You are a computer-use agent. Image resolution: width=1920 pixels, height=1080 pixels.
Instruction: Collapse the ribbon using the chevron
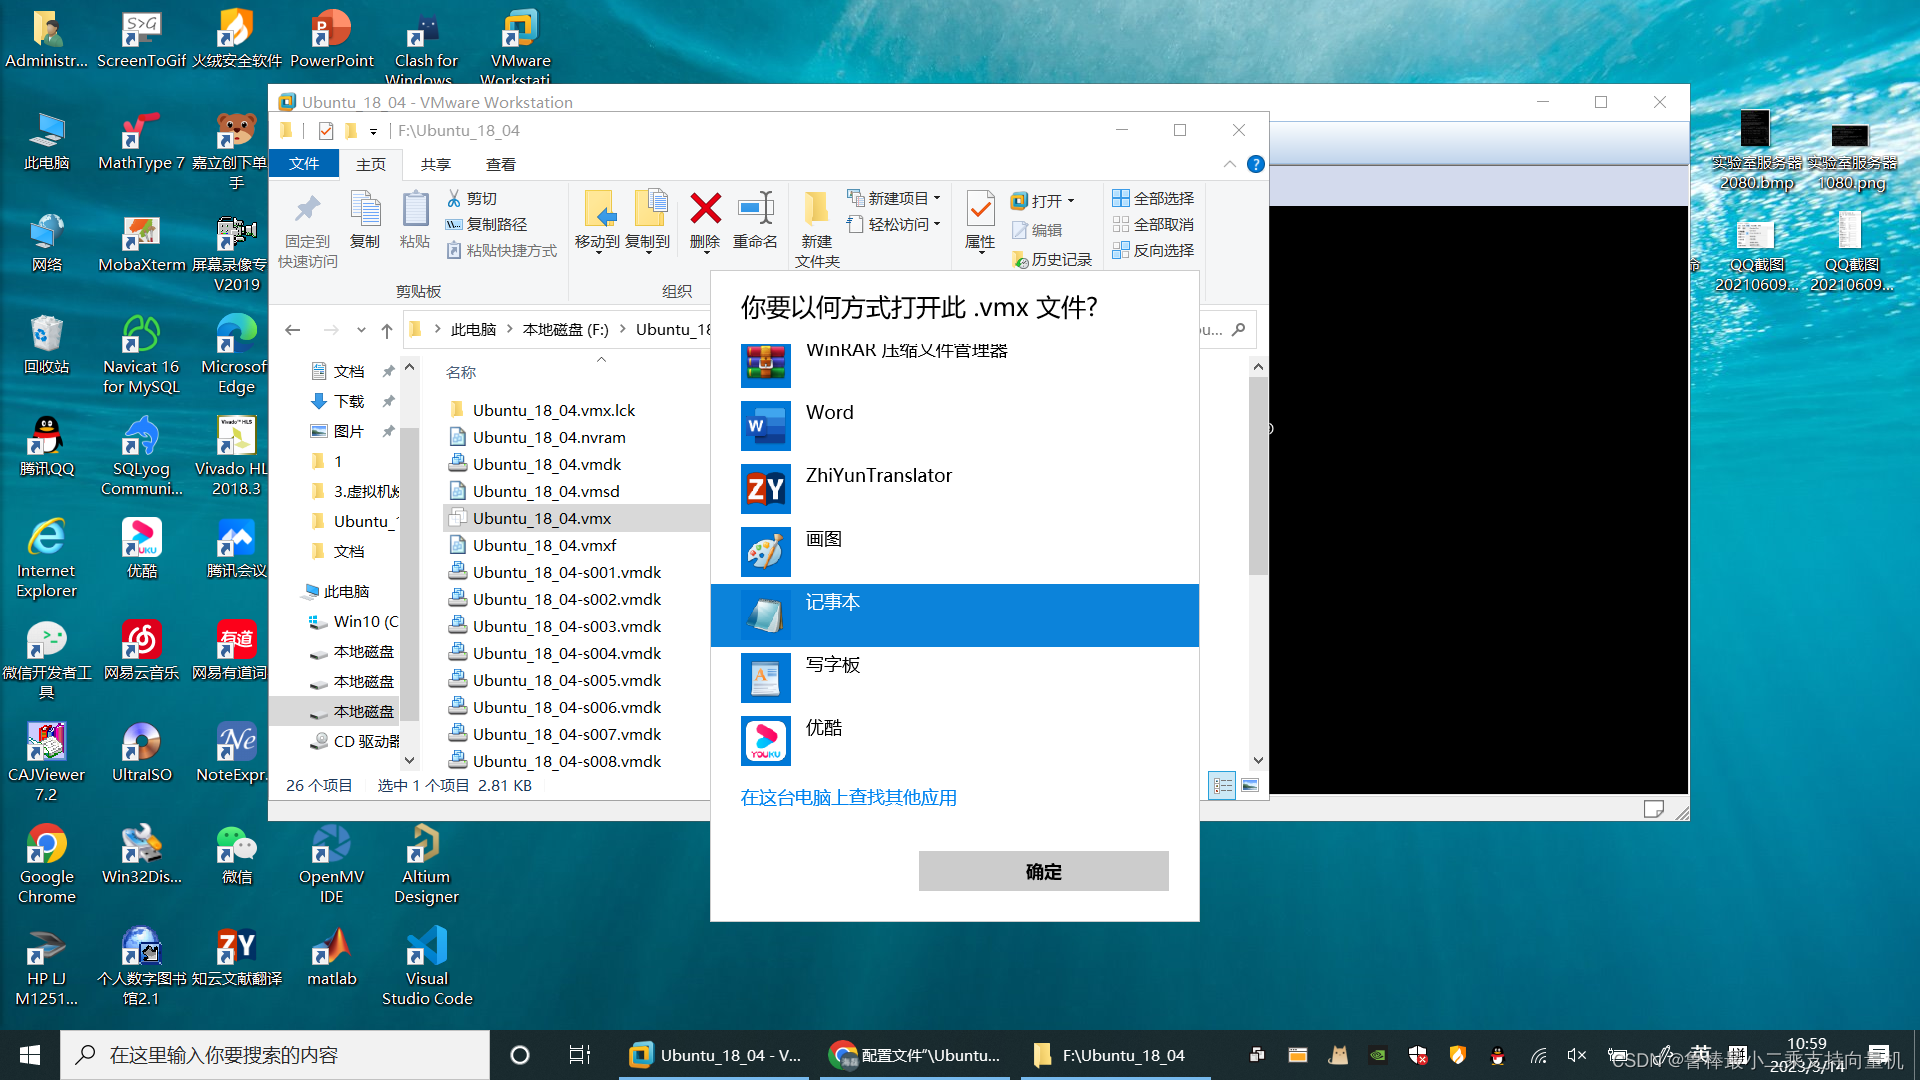[x=1229, y=164]
